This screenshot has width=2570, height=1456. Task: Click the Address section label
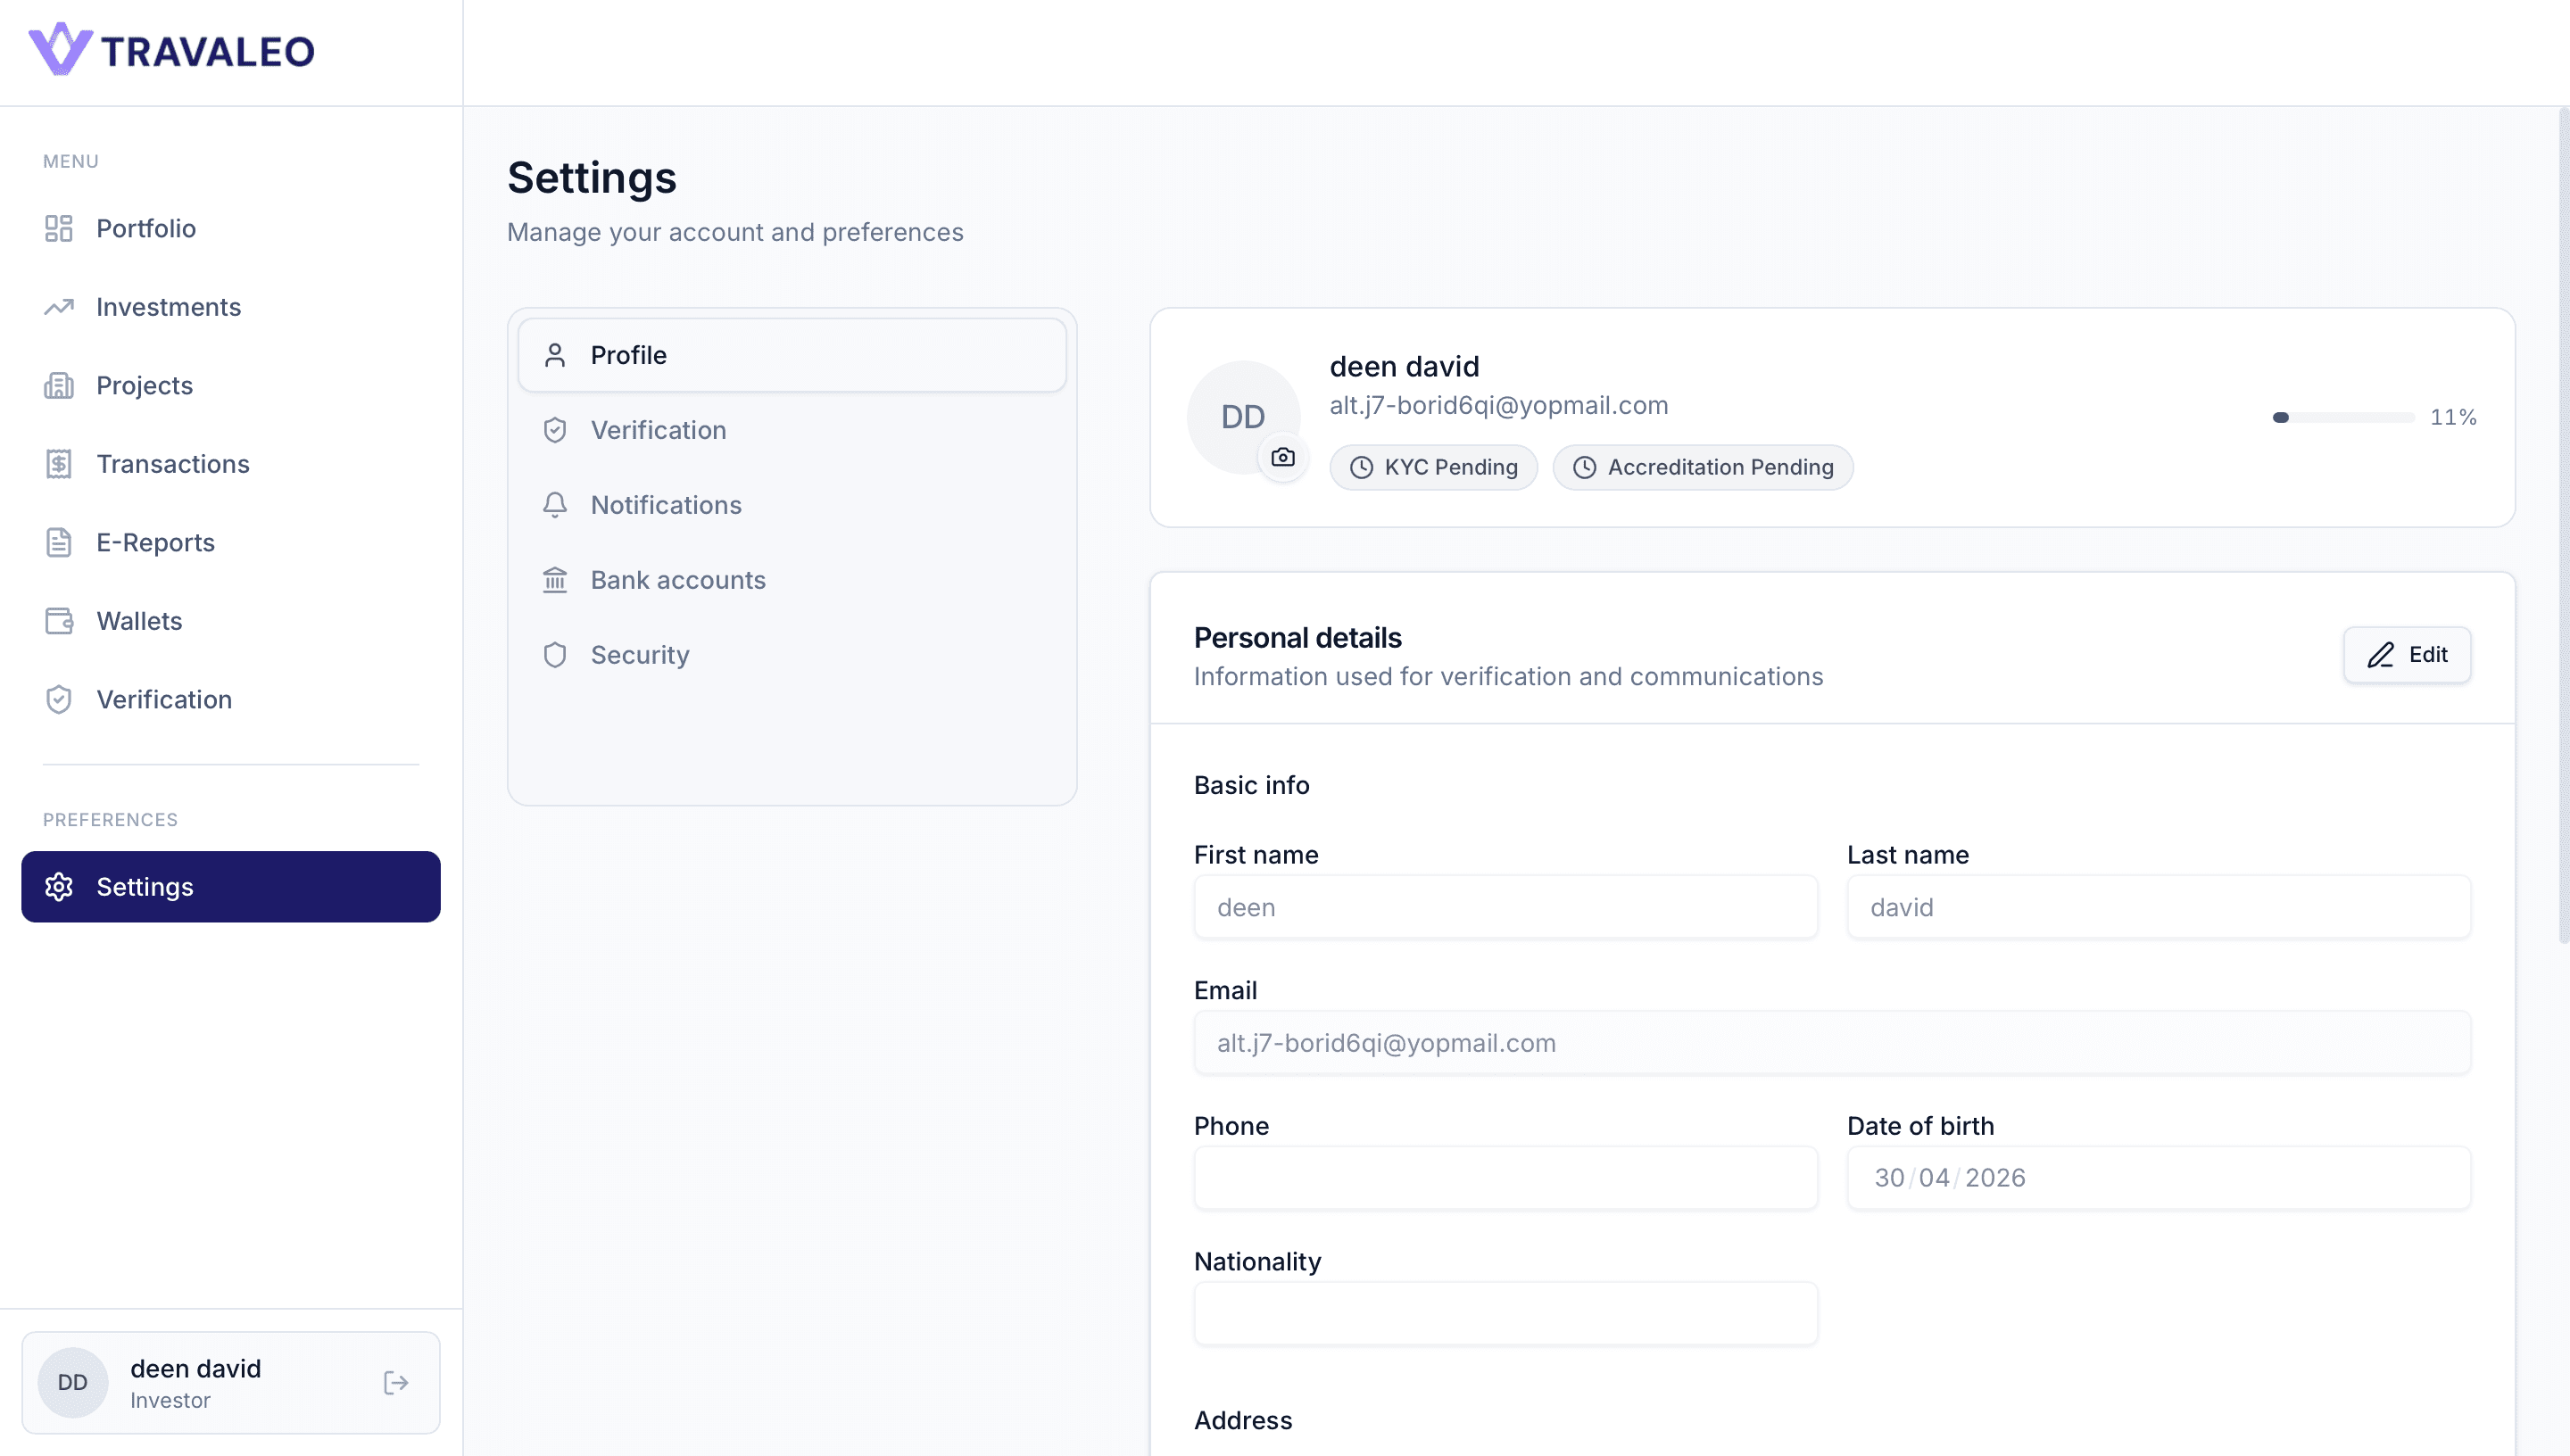coord(1243,1420)
